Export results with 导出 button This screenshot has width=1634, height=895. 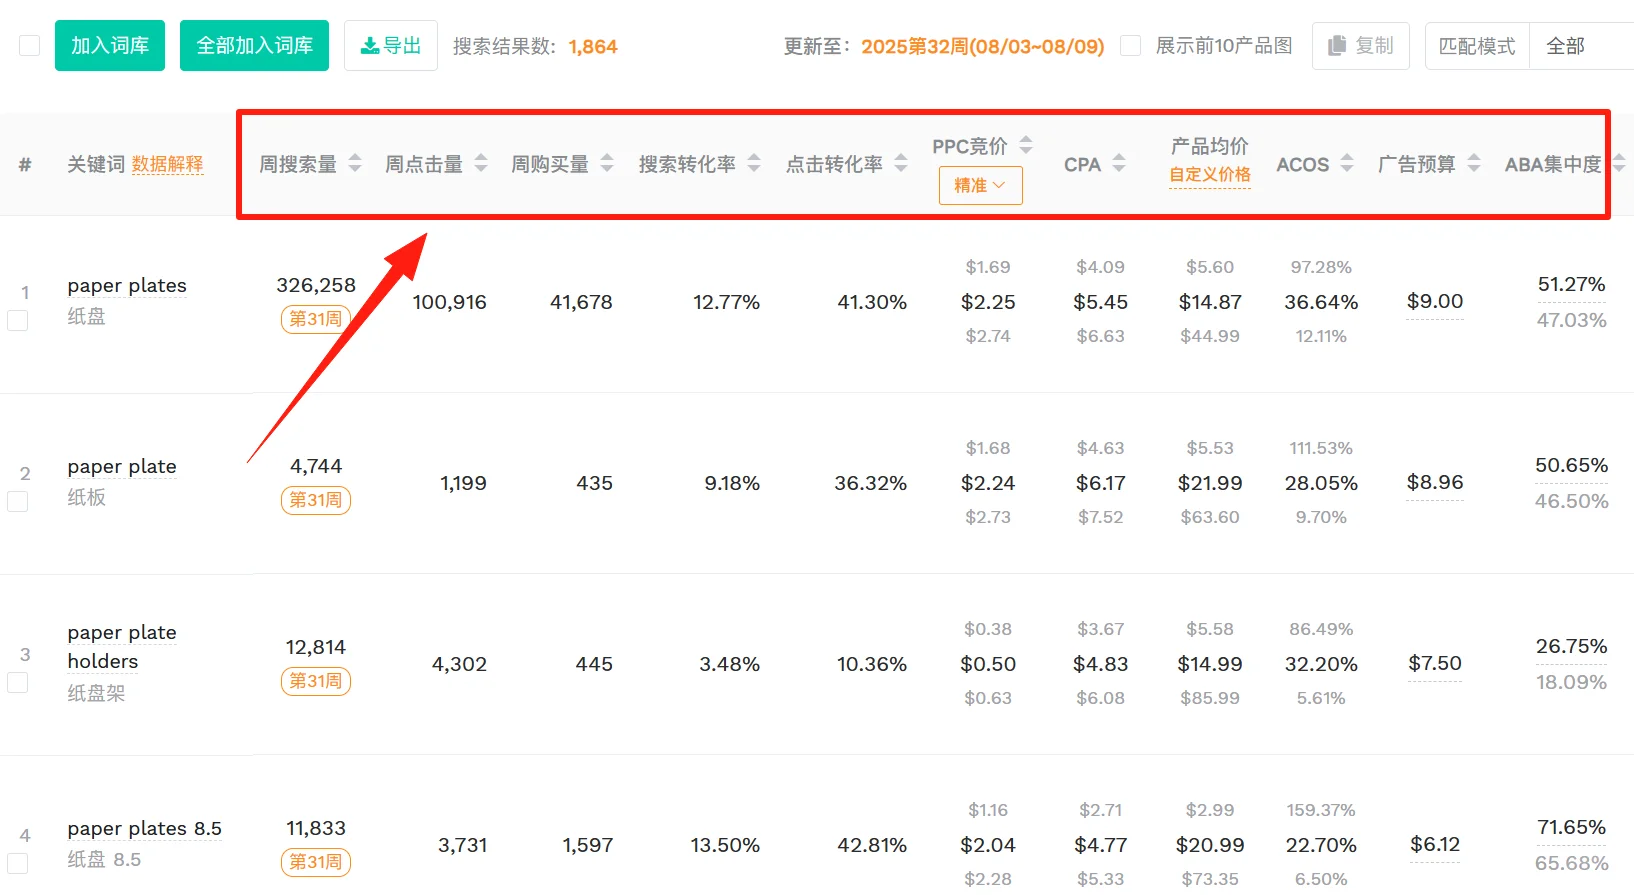[x=391, y=46]
